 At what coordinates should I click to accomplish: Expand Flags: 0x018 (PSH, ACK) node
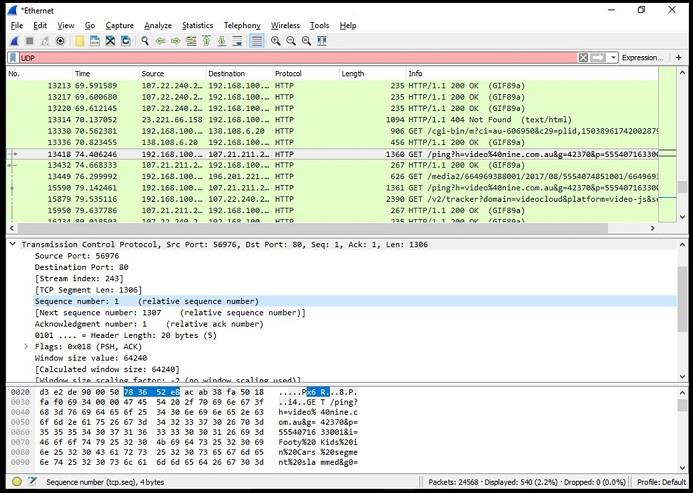coord(26,347)
